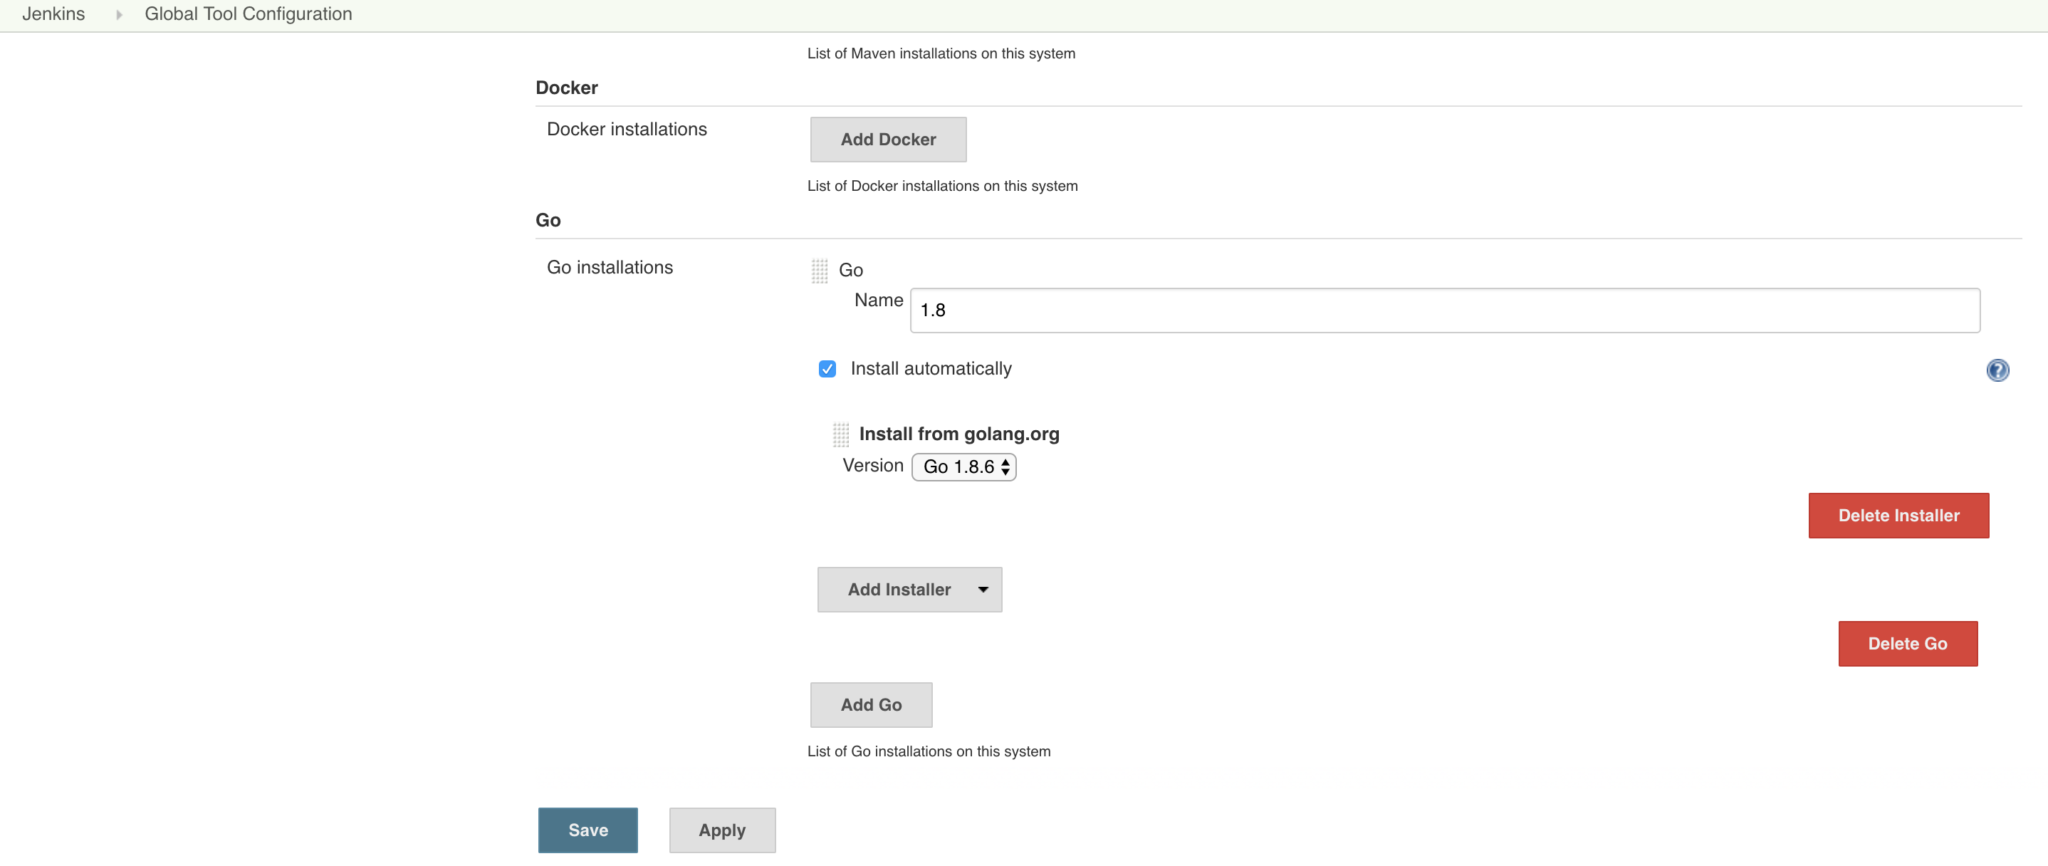
Task: Click the Add Installer button label
Action: click(898, 590)
